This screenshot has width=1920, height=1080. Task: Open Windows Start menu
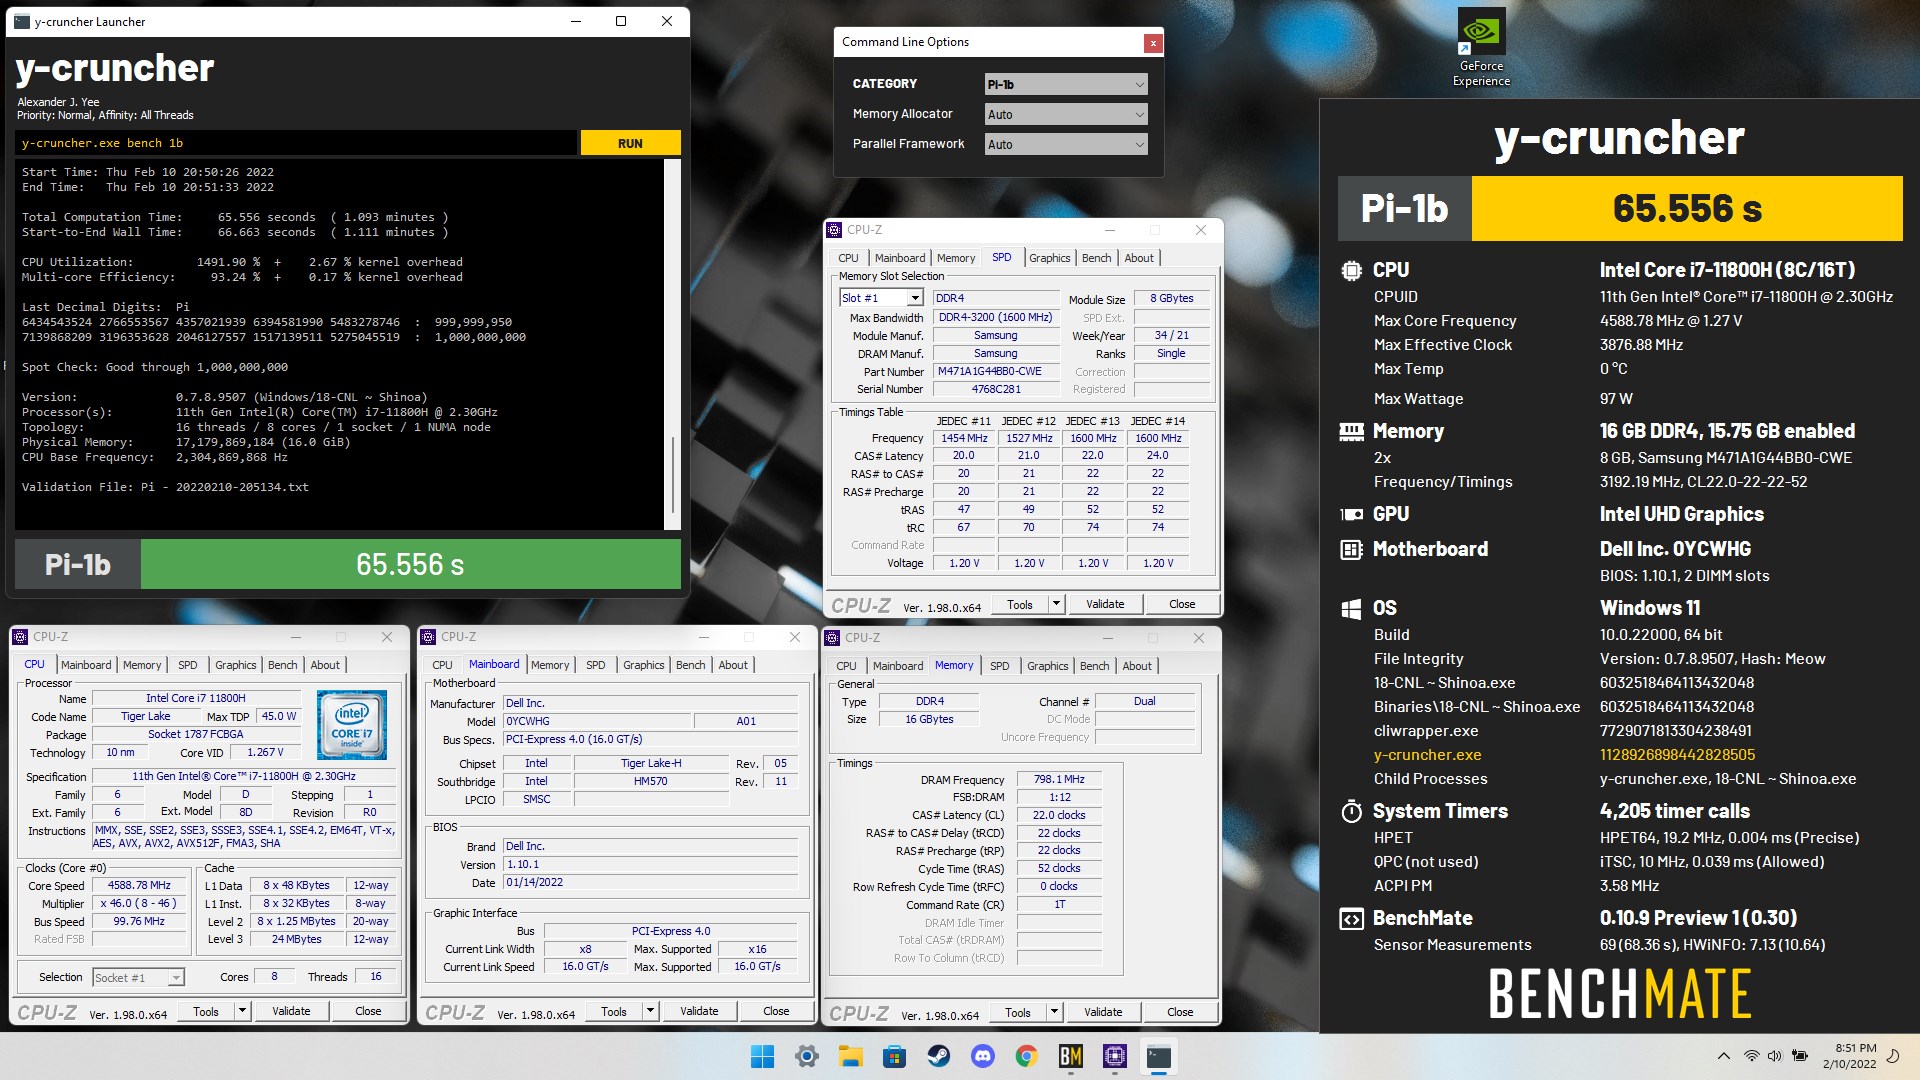pos(762,1056)
